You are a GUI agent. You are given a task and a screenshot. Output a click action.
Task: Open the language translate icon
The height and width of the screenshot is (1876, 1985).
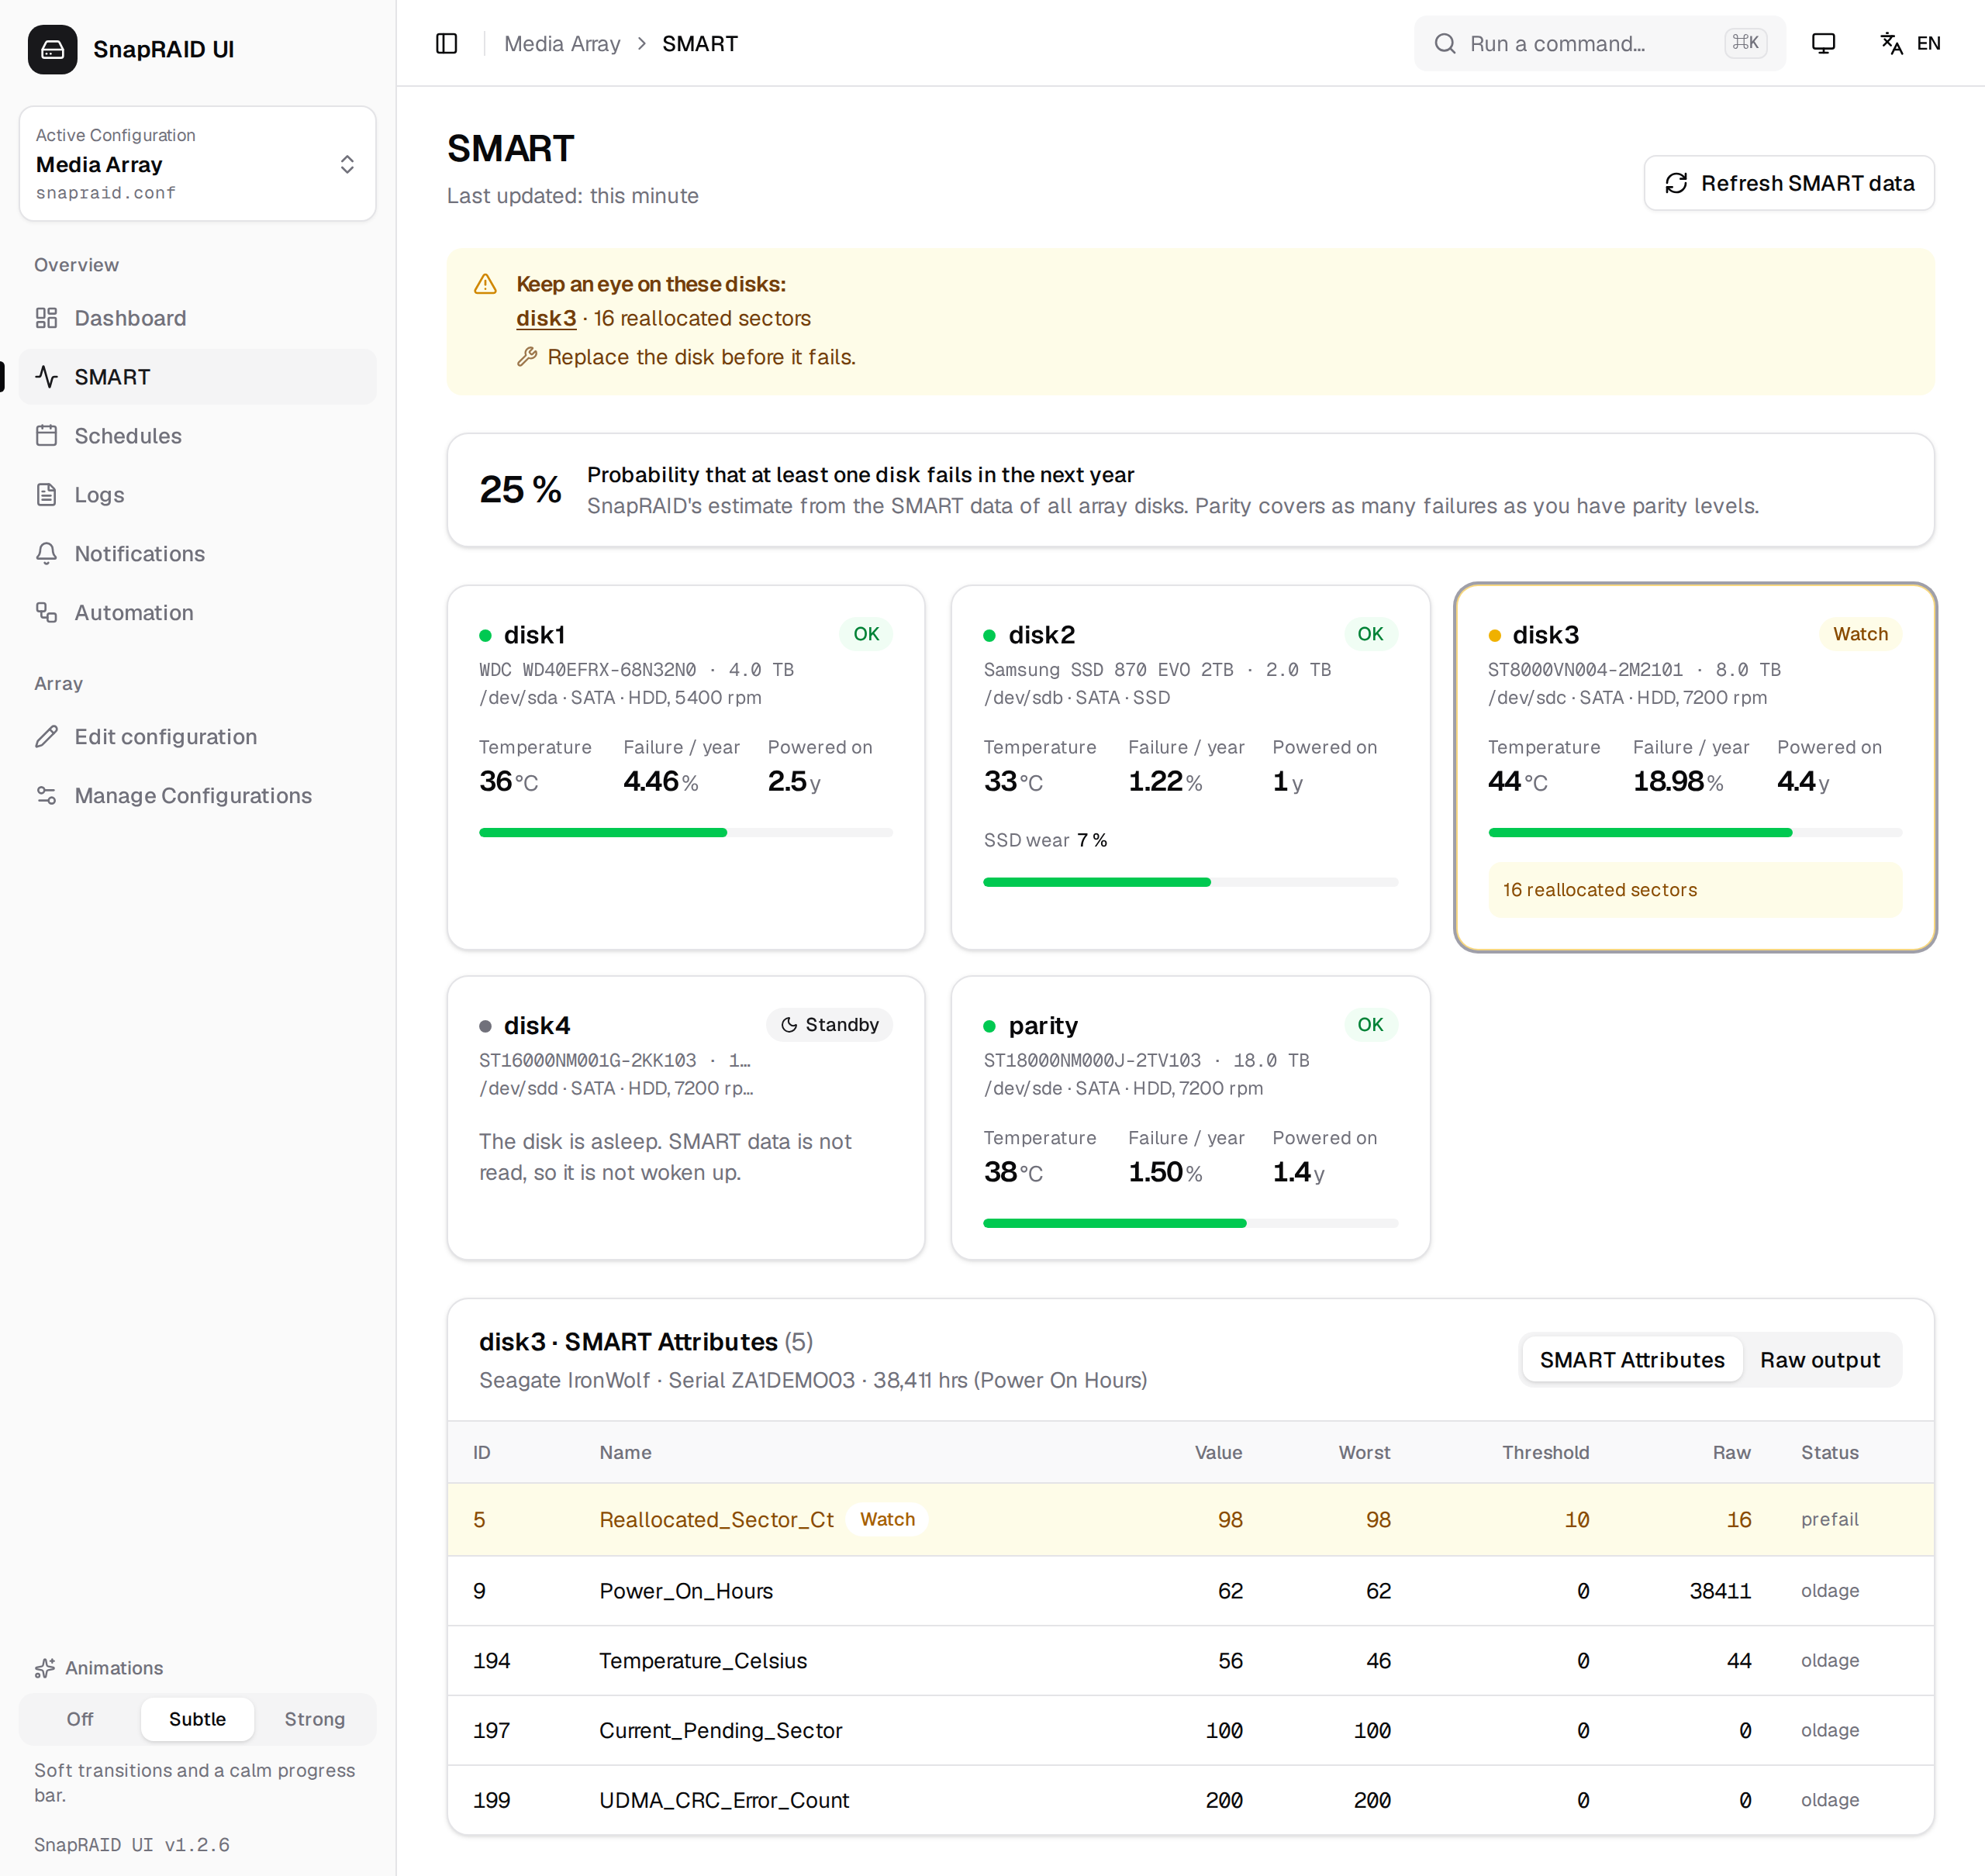pos(1891,44)
